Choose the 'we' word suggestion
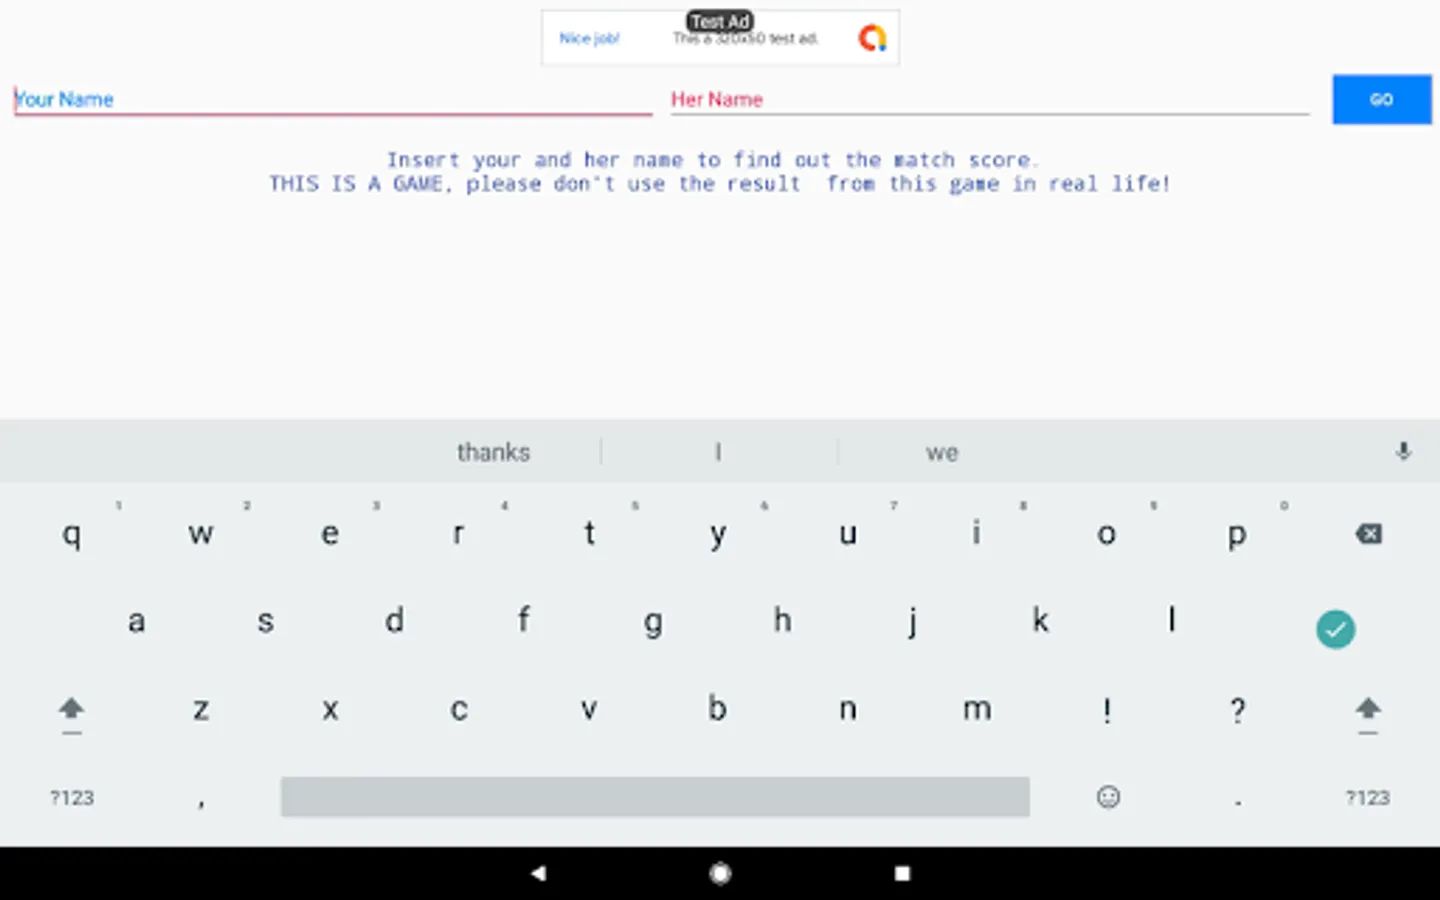This screenshot has width=1440, height=900. point(942,453)
